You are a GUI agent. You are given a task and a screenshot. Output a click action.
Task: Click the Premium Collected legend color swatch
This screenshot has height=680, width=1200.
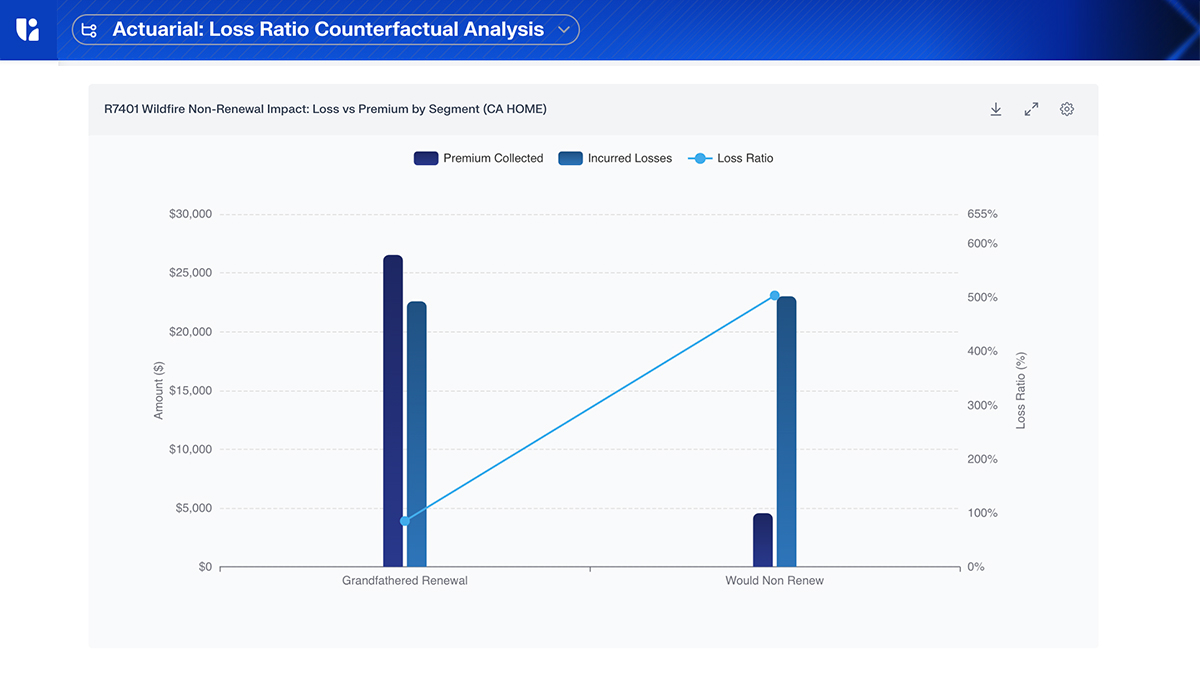pyautogui.click(x=426, y=158)
